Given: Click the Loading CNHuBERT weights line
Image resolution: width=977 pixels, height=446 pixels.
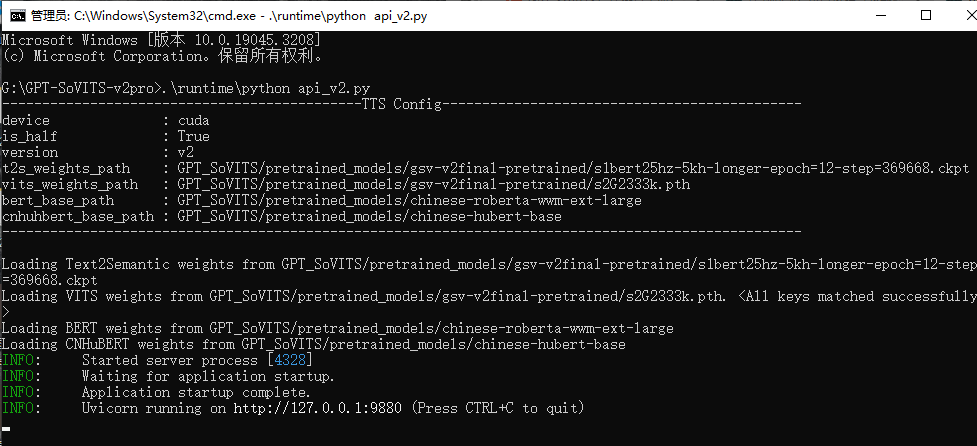Looking at the screenshot, I should click(314, 344).
